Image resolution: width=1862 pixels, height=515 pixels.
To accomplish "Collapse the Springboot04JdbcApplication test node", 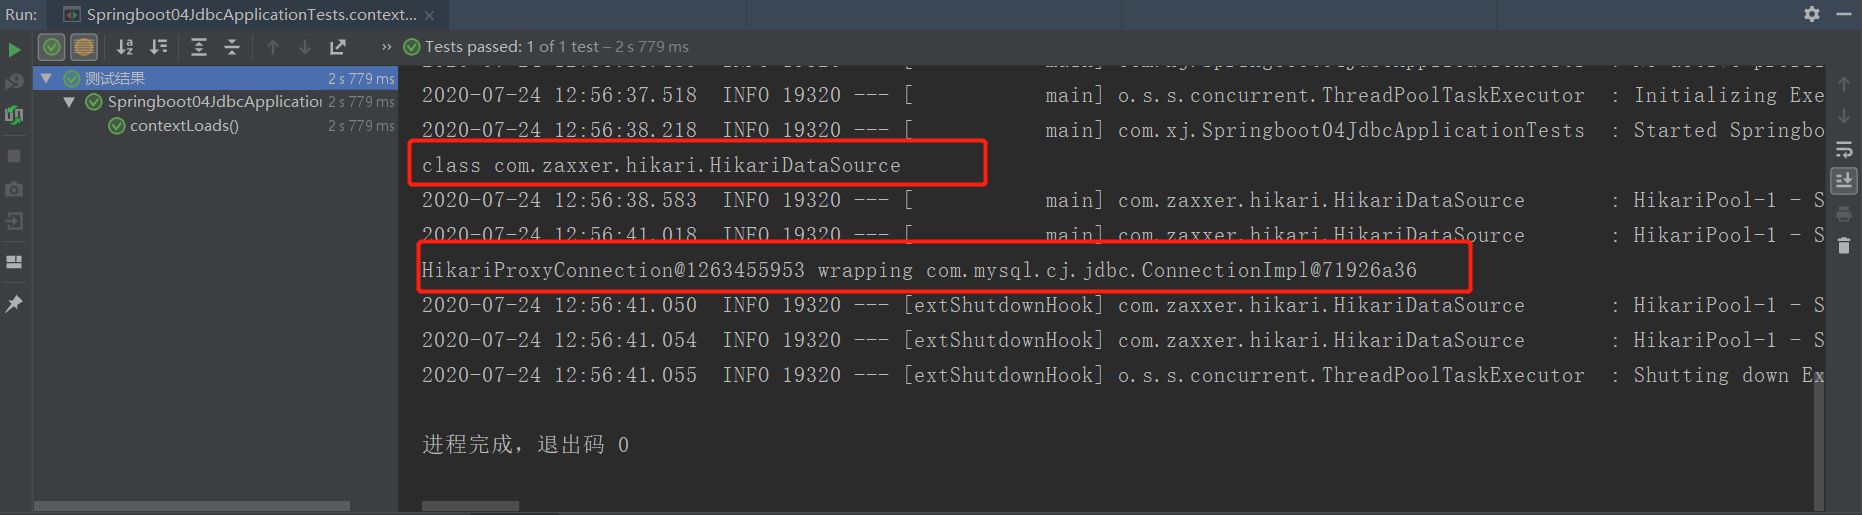I will pyautogui.click(x=69, y=102).
